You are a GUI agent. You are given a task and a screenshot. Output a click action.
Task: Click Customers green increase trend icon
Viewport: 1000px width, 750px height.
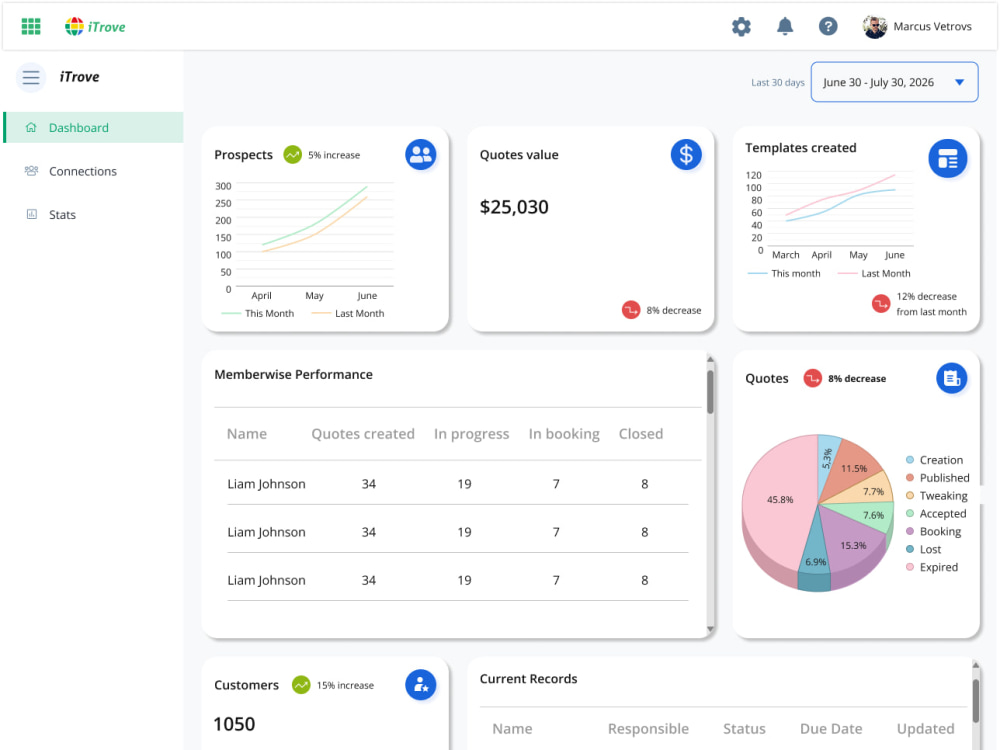[x=301, y=685]
